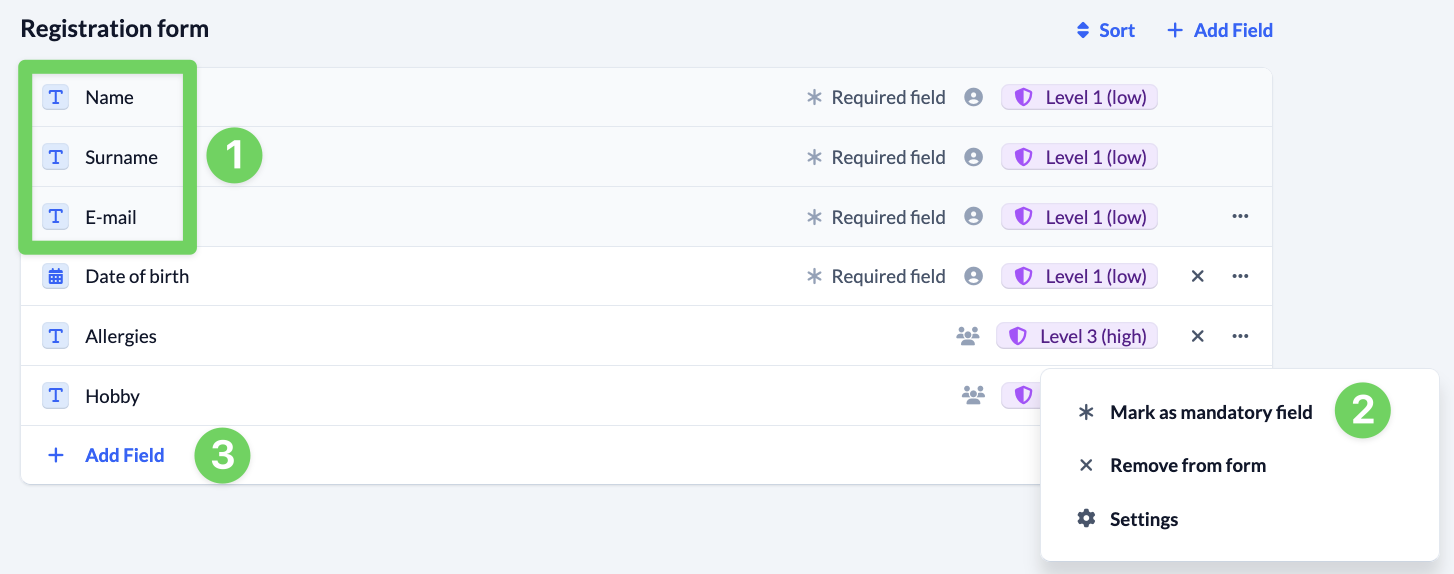
Task: Select Mark as mandatory field option
Action: (x=1210, y=412)
